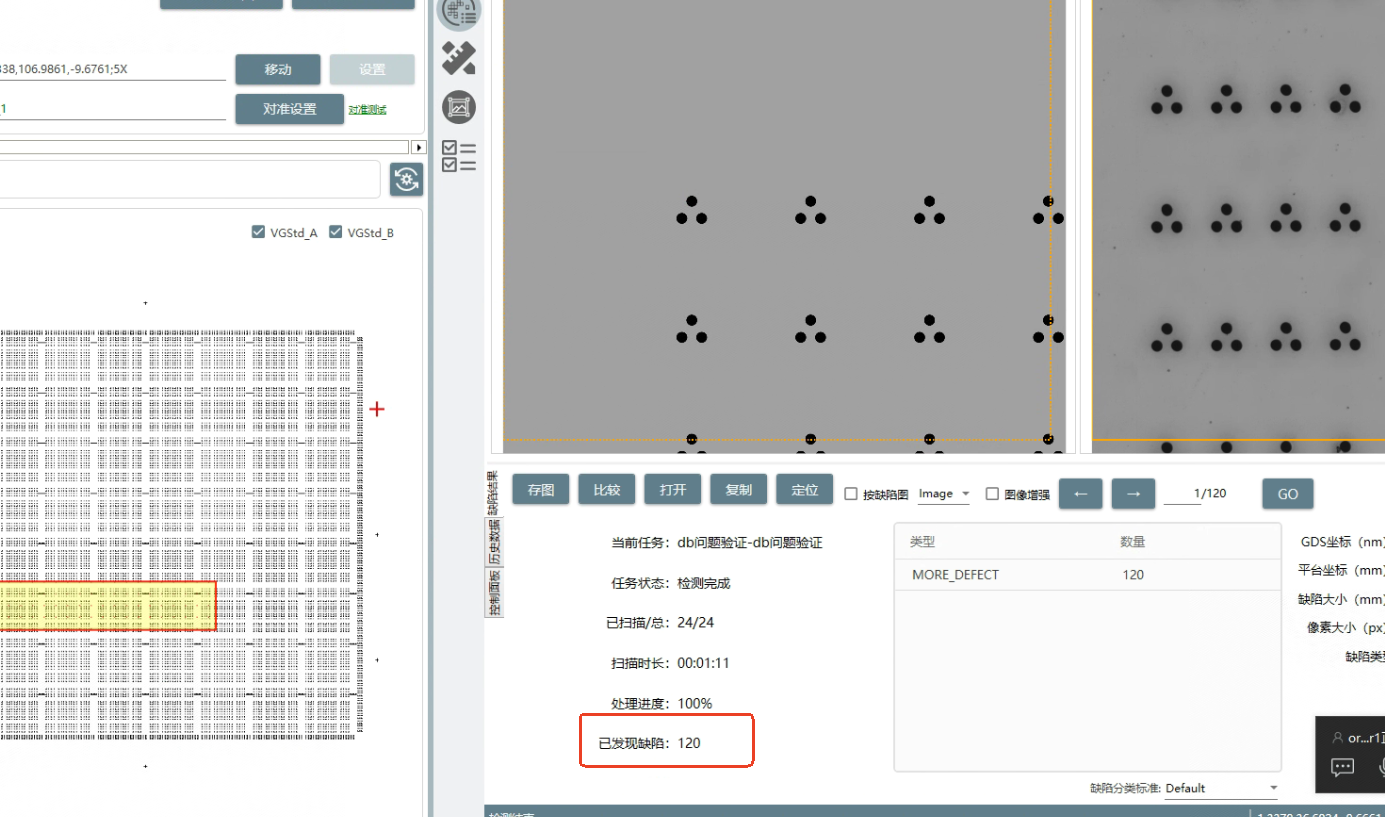Click the 当前任务 db问题验证 text
Screen dimensions: 1385x817
[717, 543]
